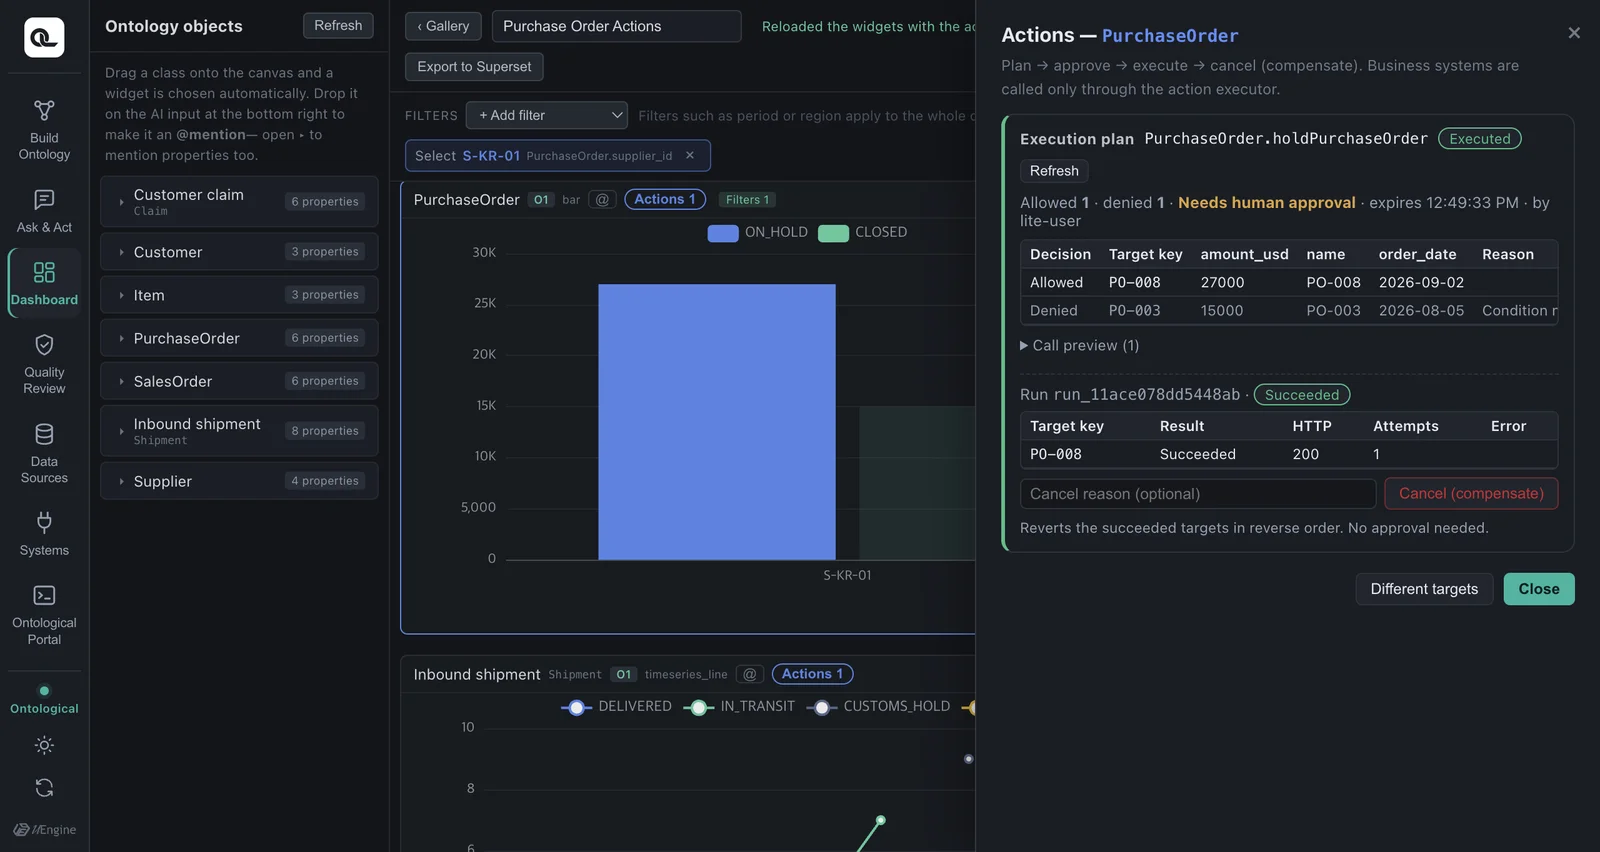Image resolution: width=1600 pixels, height=852 pixels.
Task: Toggle the IN_TRANSIT legend series
Action: click(739, 707)
